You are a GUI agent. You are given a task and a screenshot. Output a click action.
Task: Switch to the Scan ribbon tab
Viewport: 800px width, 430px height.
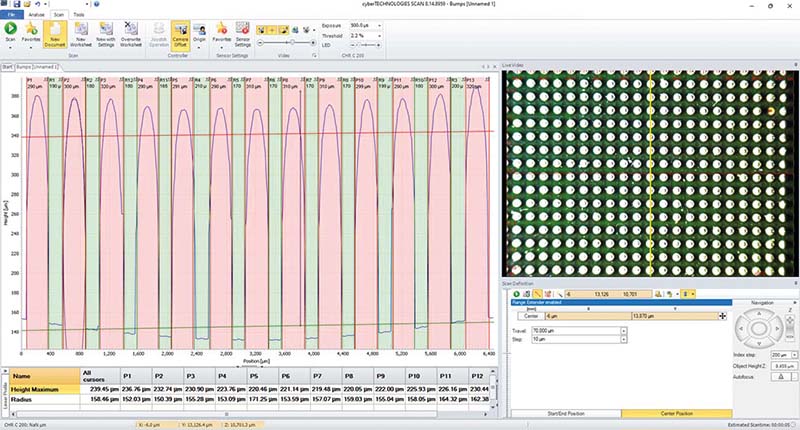pos(59,14)
